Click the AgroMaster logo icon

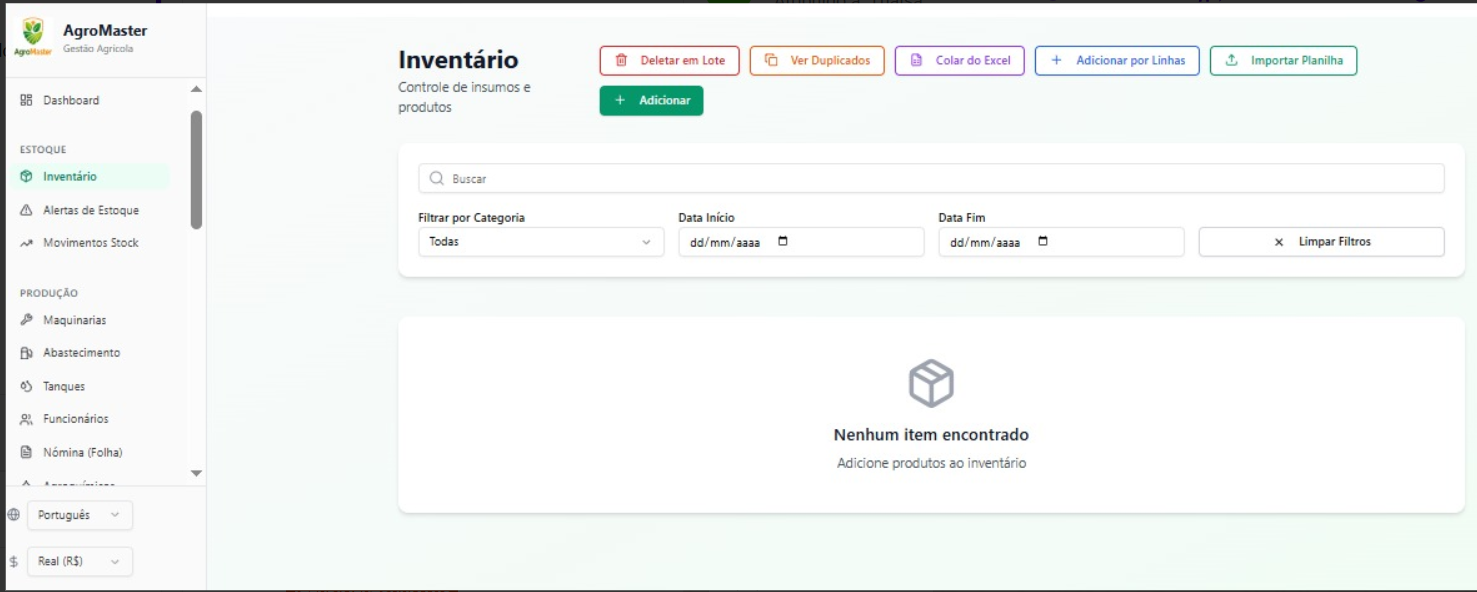click(33, 35)
